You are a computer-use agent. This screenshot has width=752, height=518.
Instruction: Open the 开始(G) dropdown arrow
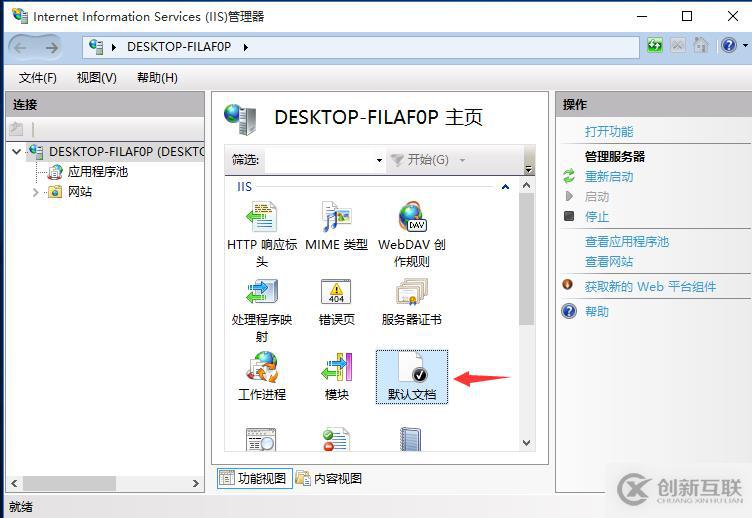coord(463,160)
